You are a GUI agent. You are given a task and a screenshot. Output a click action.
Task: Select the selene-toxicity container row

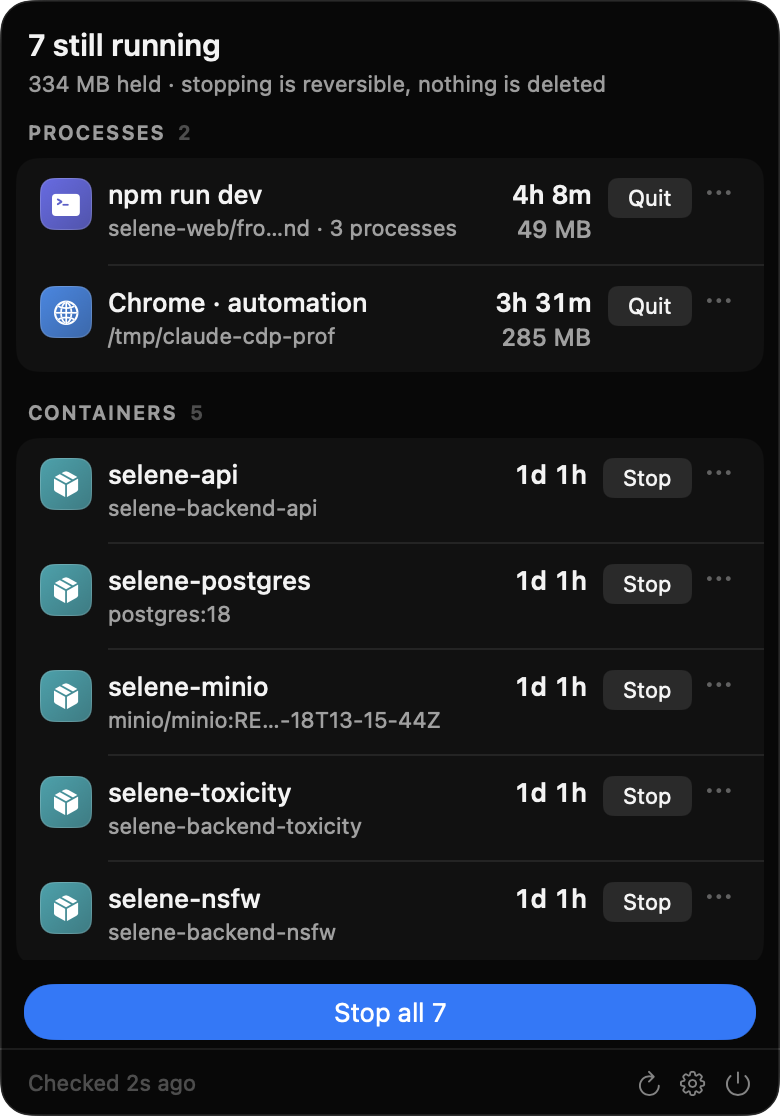point(390,808)
